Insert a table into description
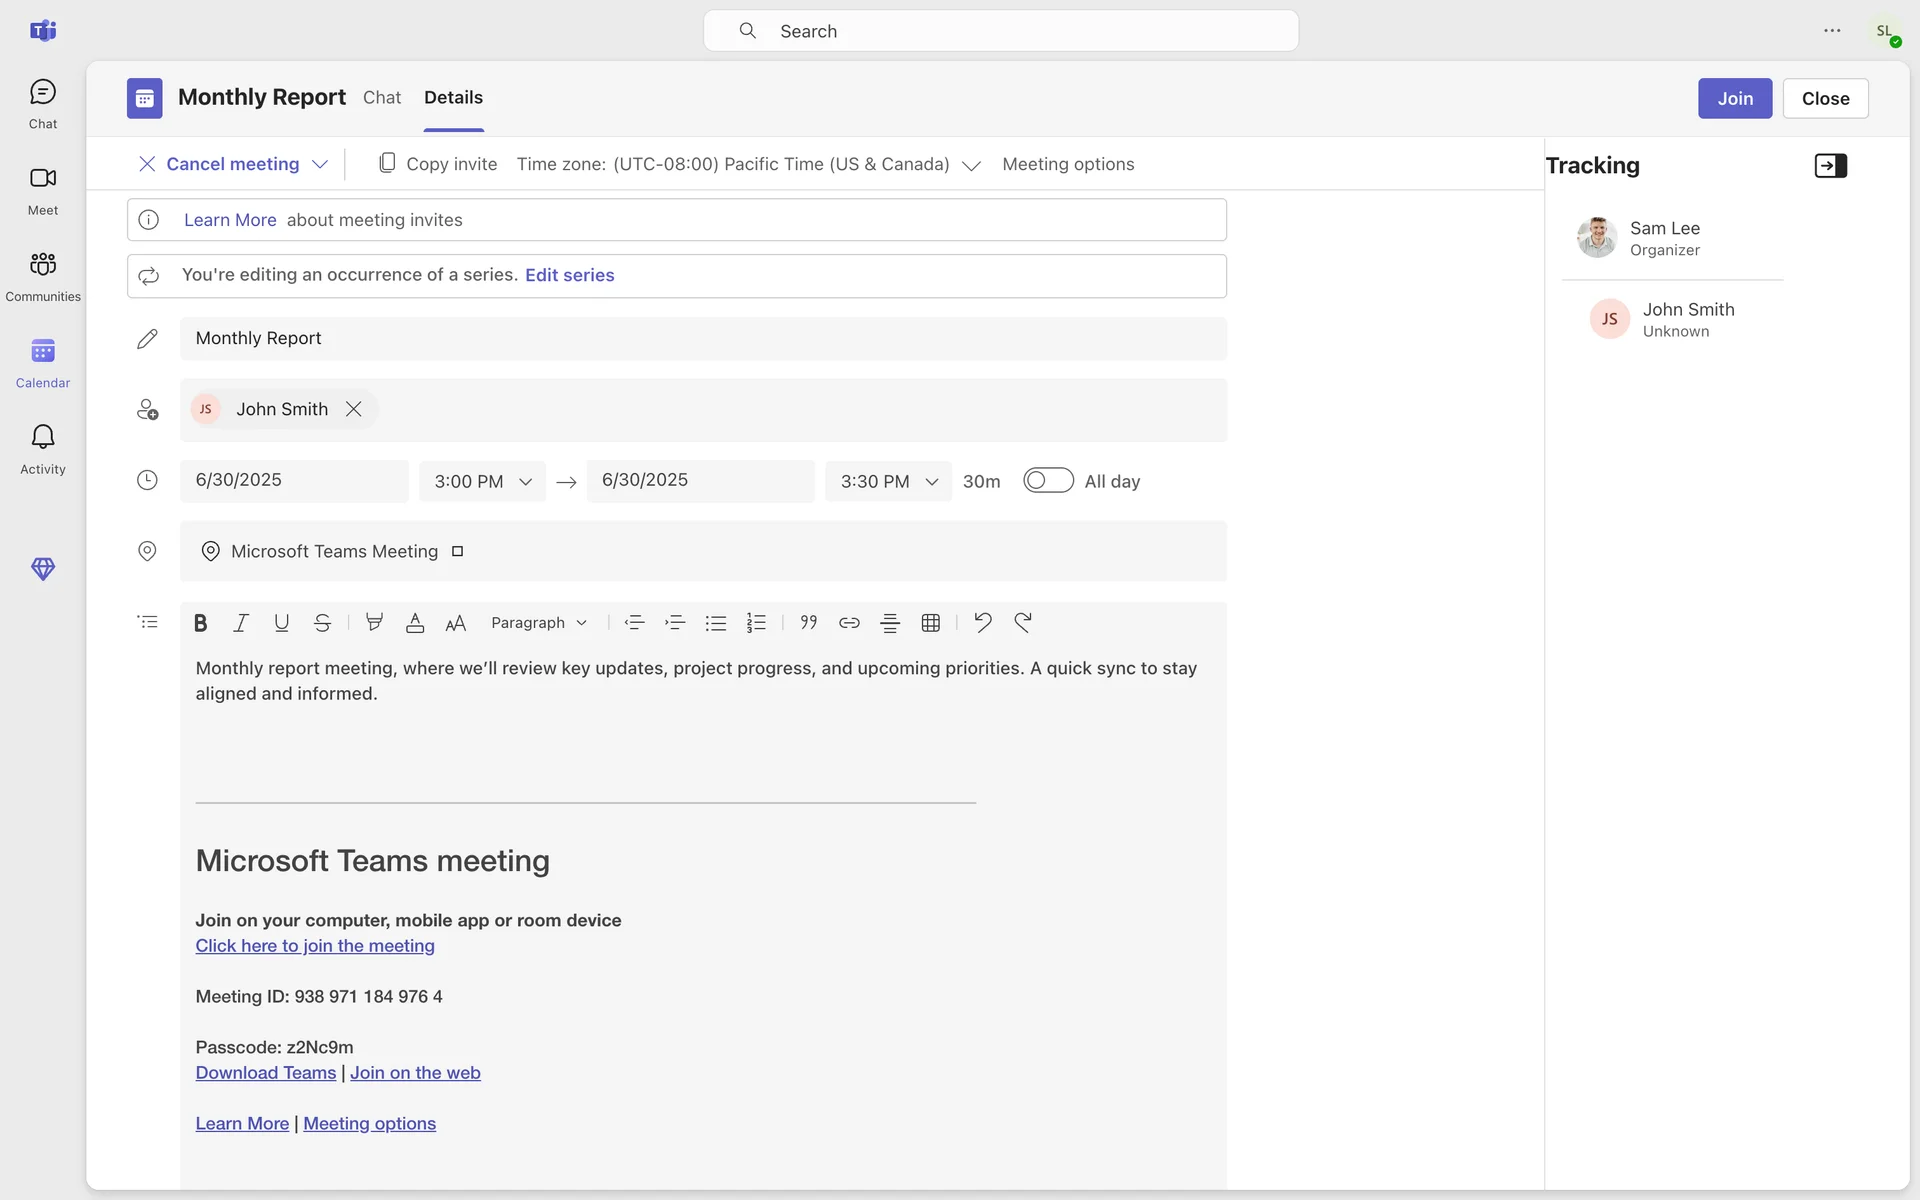Screen dimensions: 1920x1200 (x=930, y=623)
